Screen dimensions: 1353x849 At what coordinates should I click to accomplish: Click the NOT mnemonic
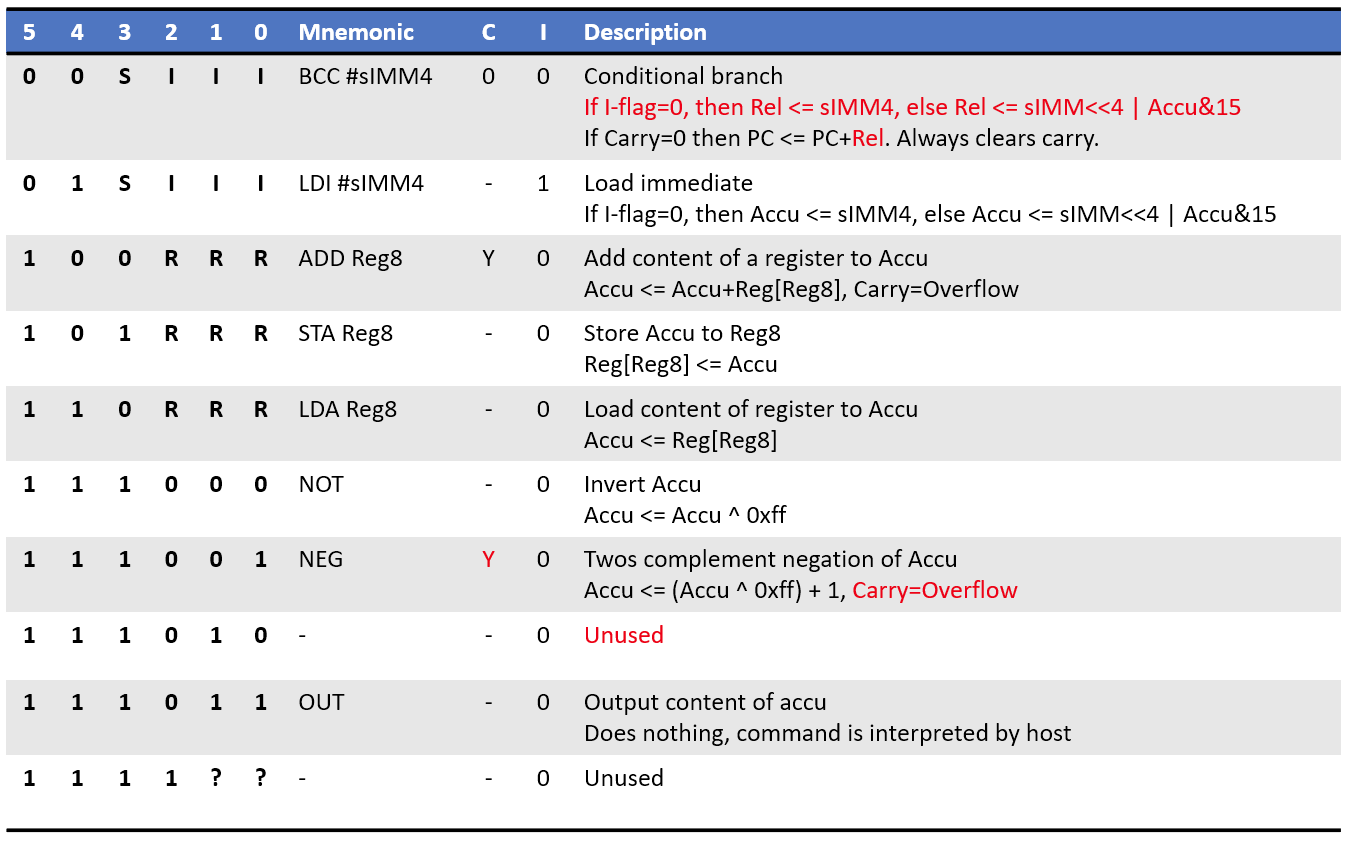(x=321, y=484)
